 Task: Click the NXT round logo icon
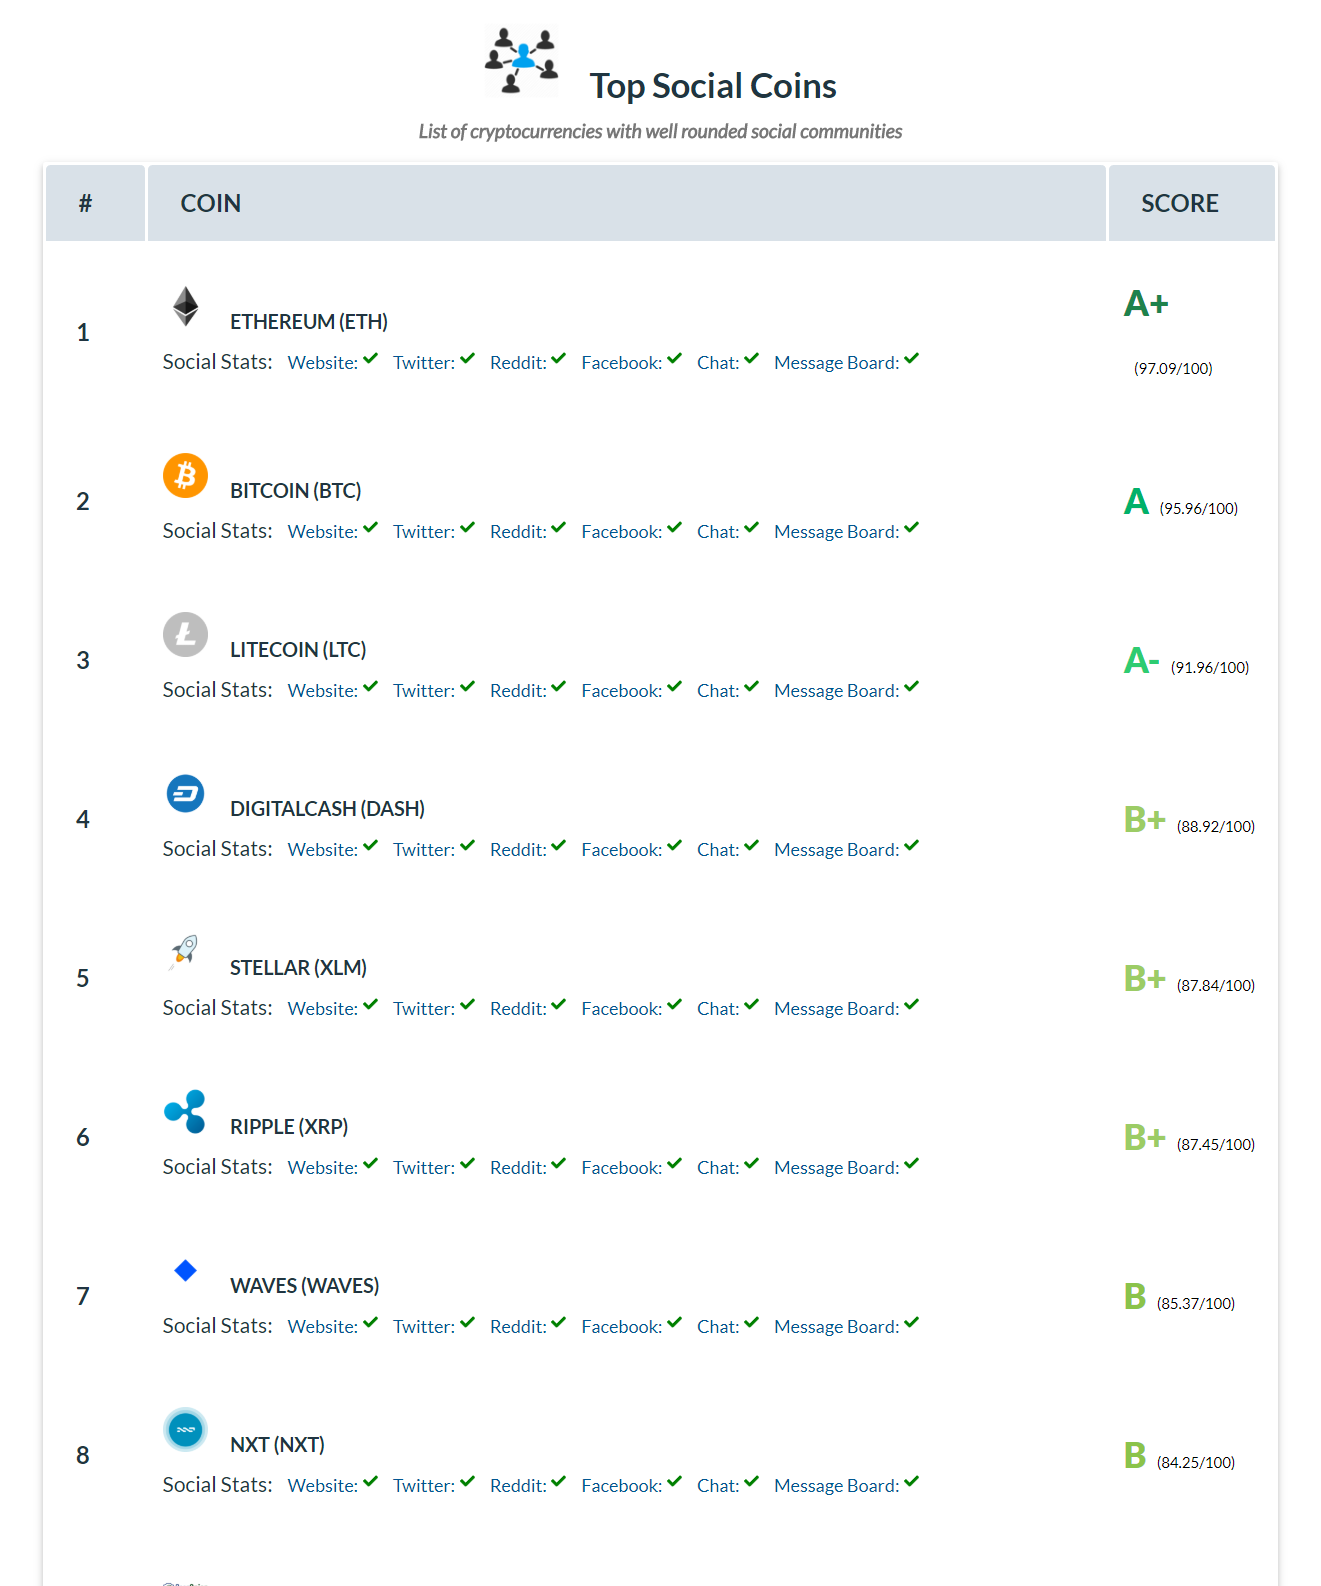tap(186, 1429)
